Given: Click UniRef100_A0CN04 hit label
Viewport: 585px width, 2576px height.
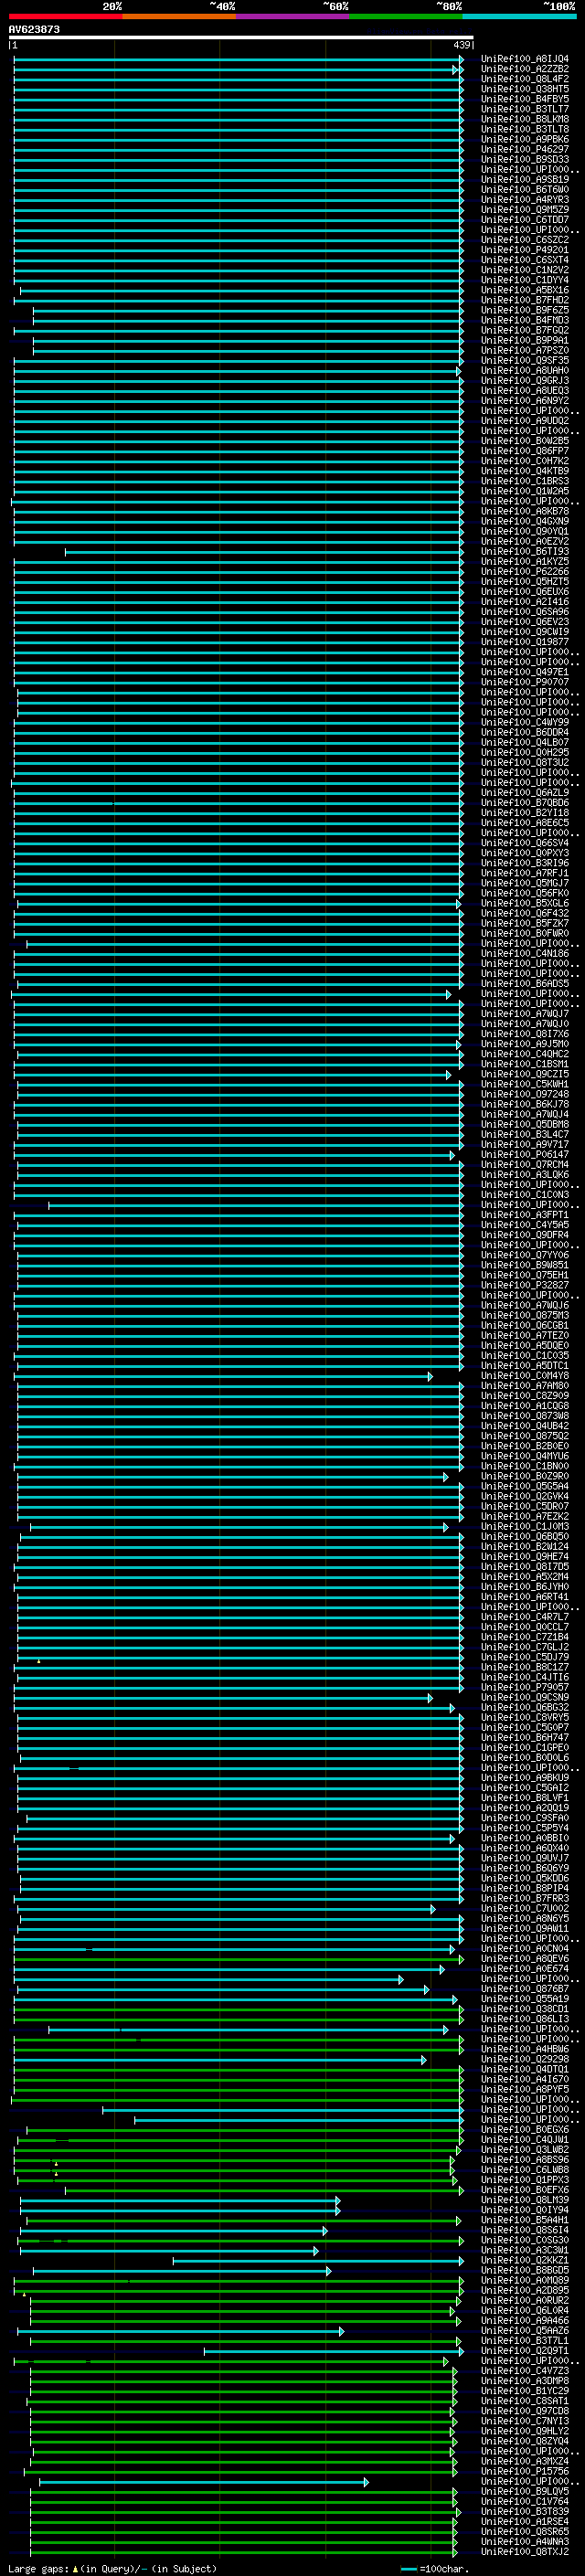Looking at the screenshot, I should coord(524,1948).
